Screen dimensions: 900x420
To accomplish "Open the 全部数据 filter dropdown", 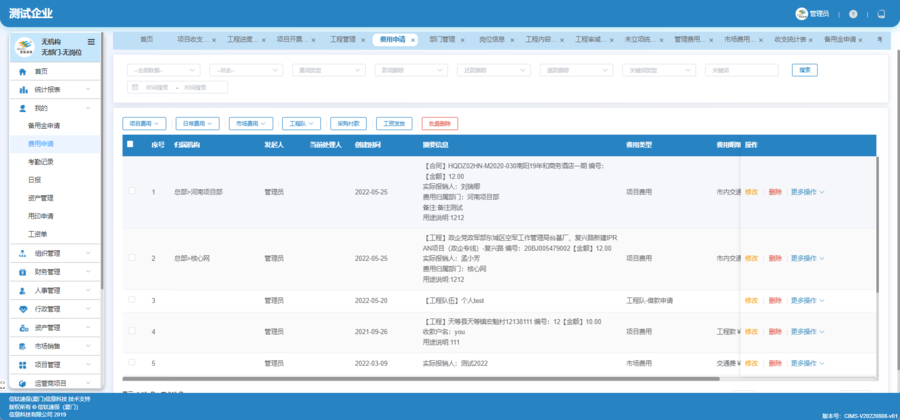I will (x=164, y=70).
